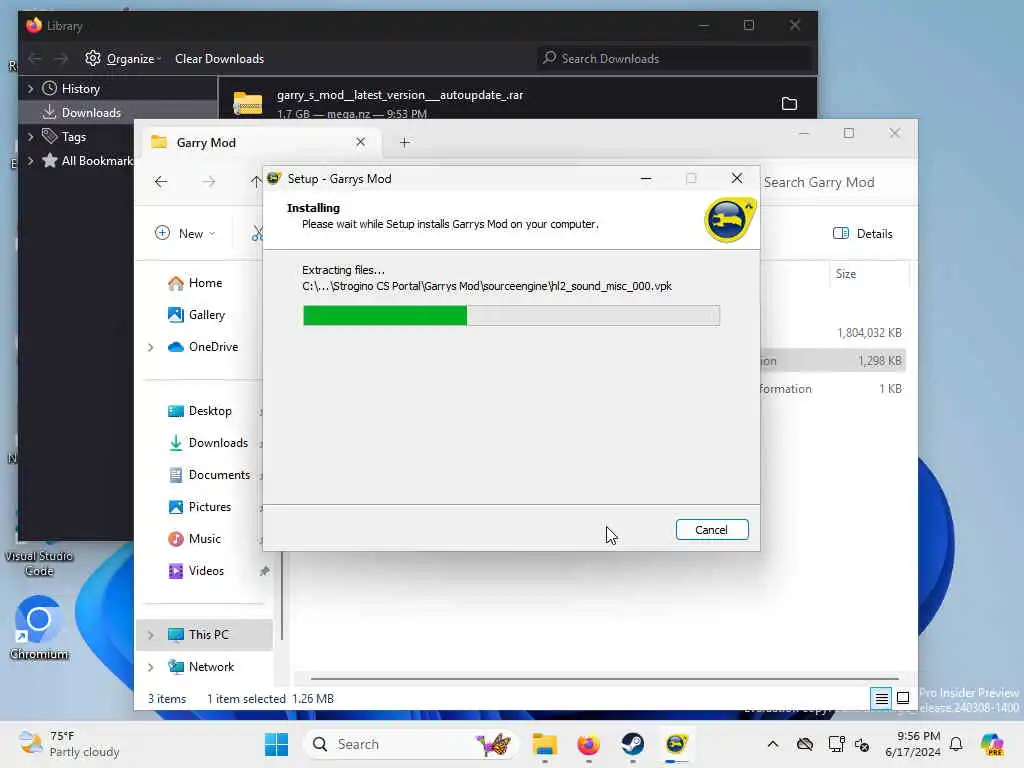Expand the OneDrive node

151,347
